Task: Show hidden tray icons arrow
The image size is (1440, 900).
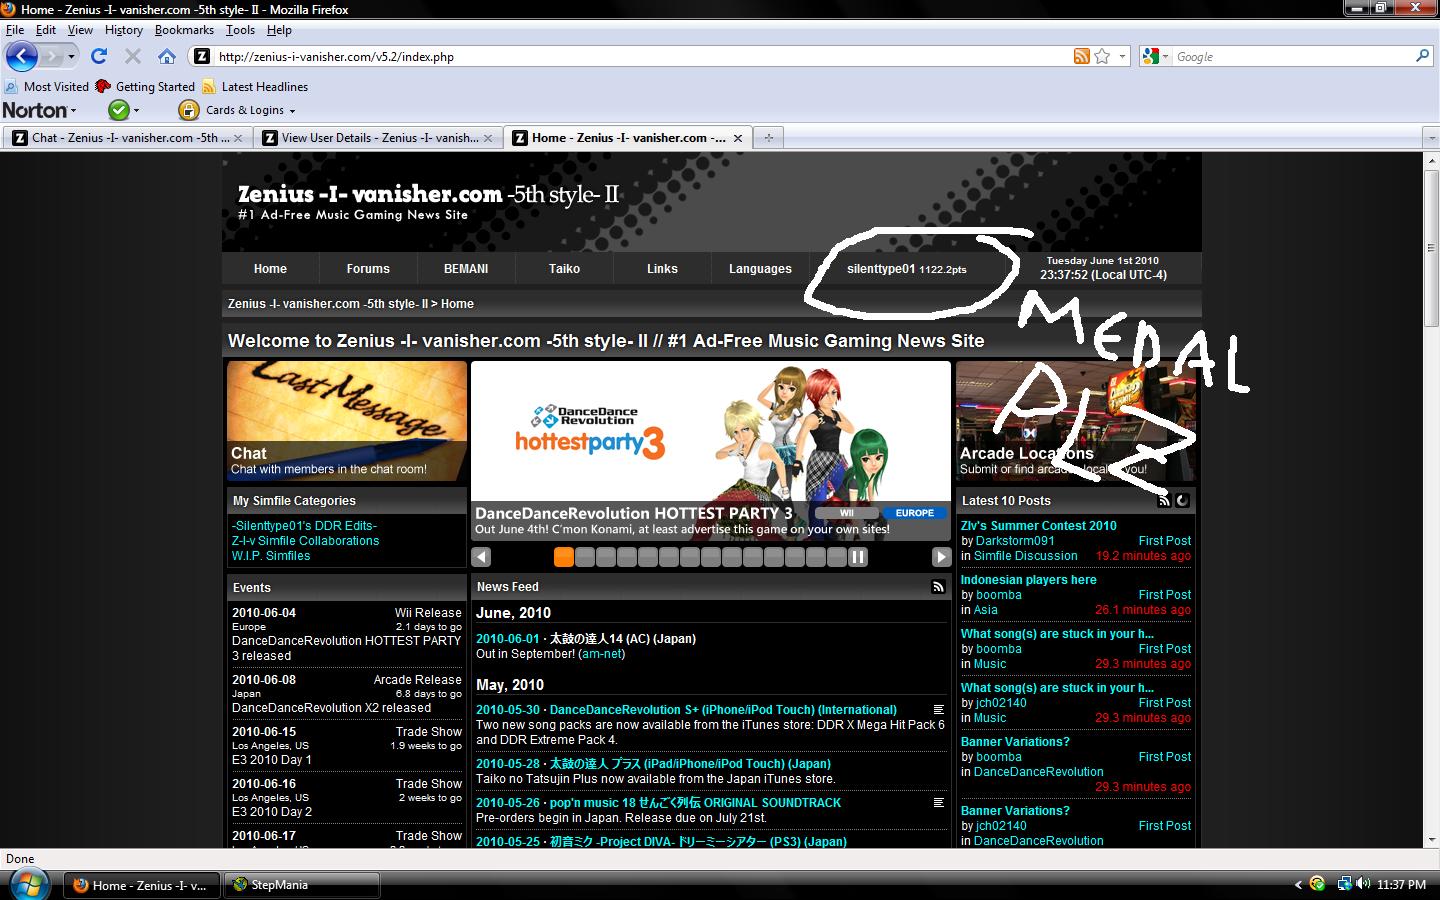Action: [x=1298, y=885]
